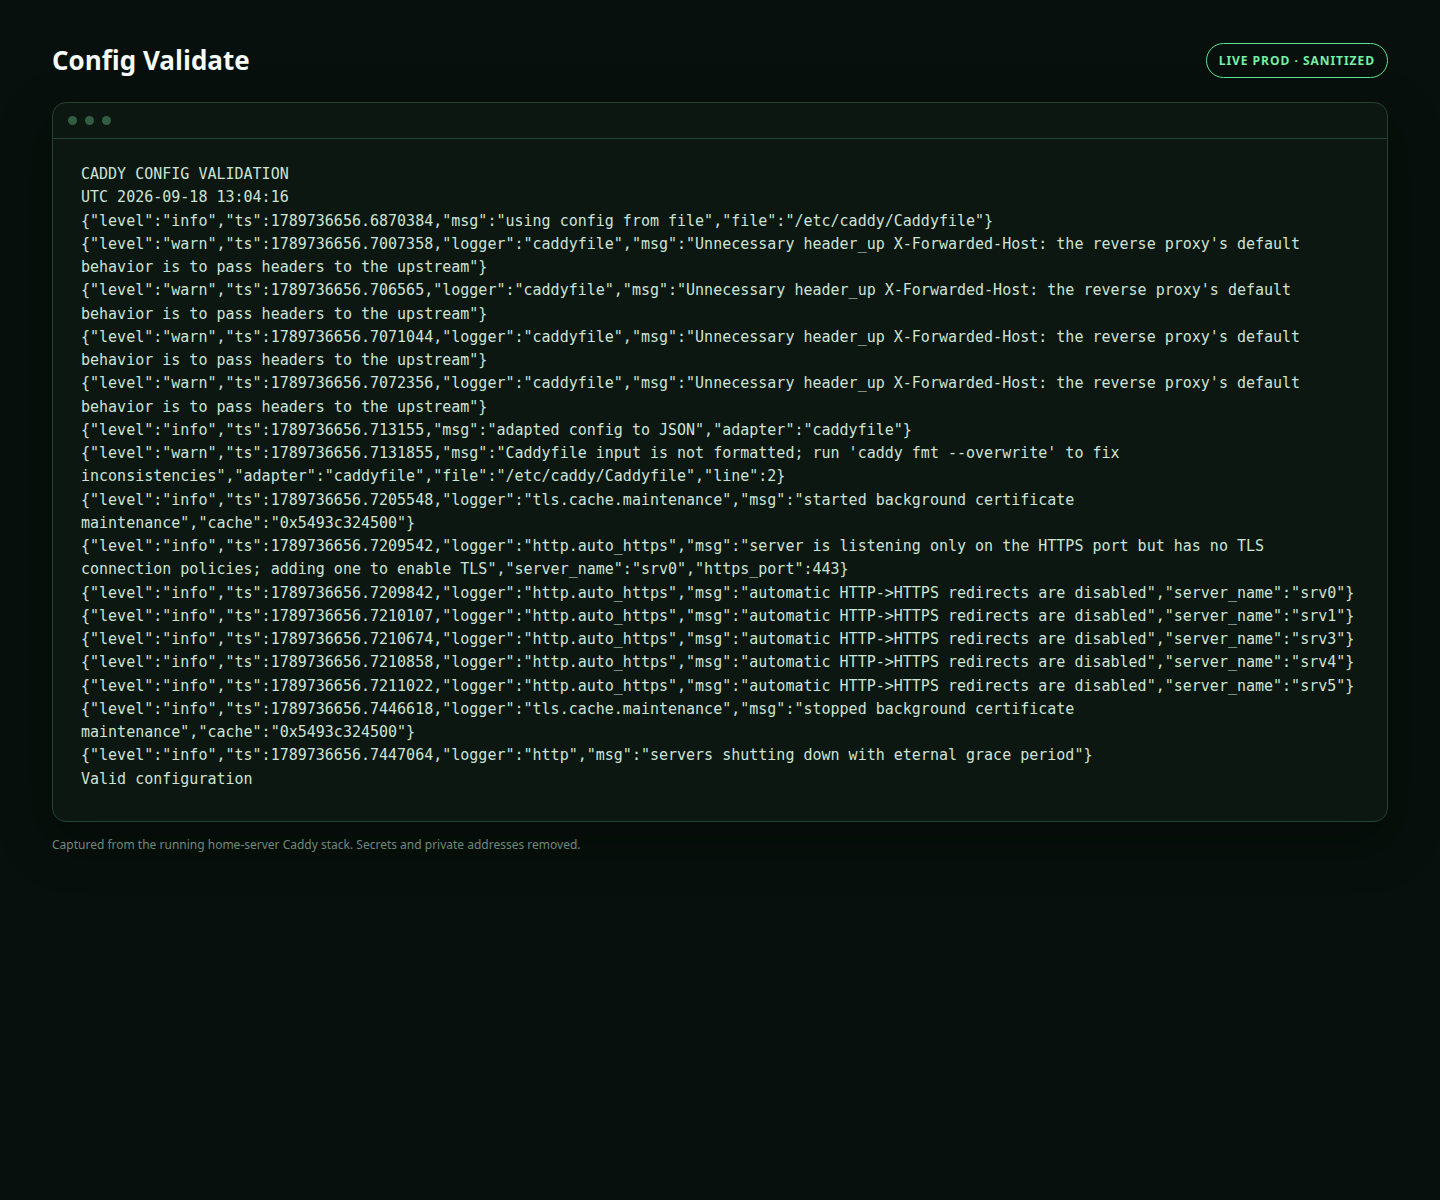Click the "using config from file" log line
Viewport: 1440px width, 1200px height.
tap(537, 220)
